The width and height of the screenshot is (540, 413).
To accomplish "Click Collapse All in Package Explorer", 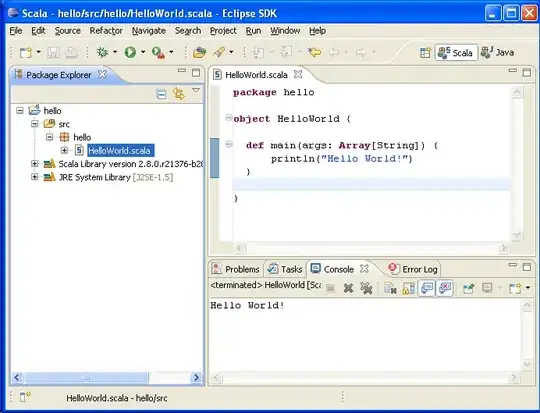I will coord(161,94).
